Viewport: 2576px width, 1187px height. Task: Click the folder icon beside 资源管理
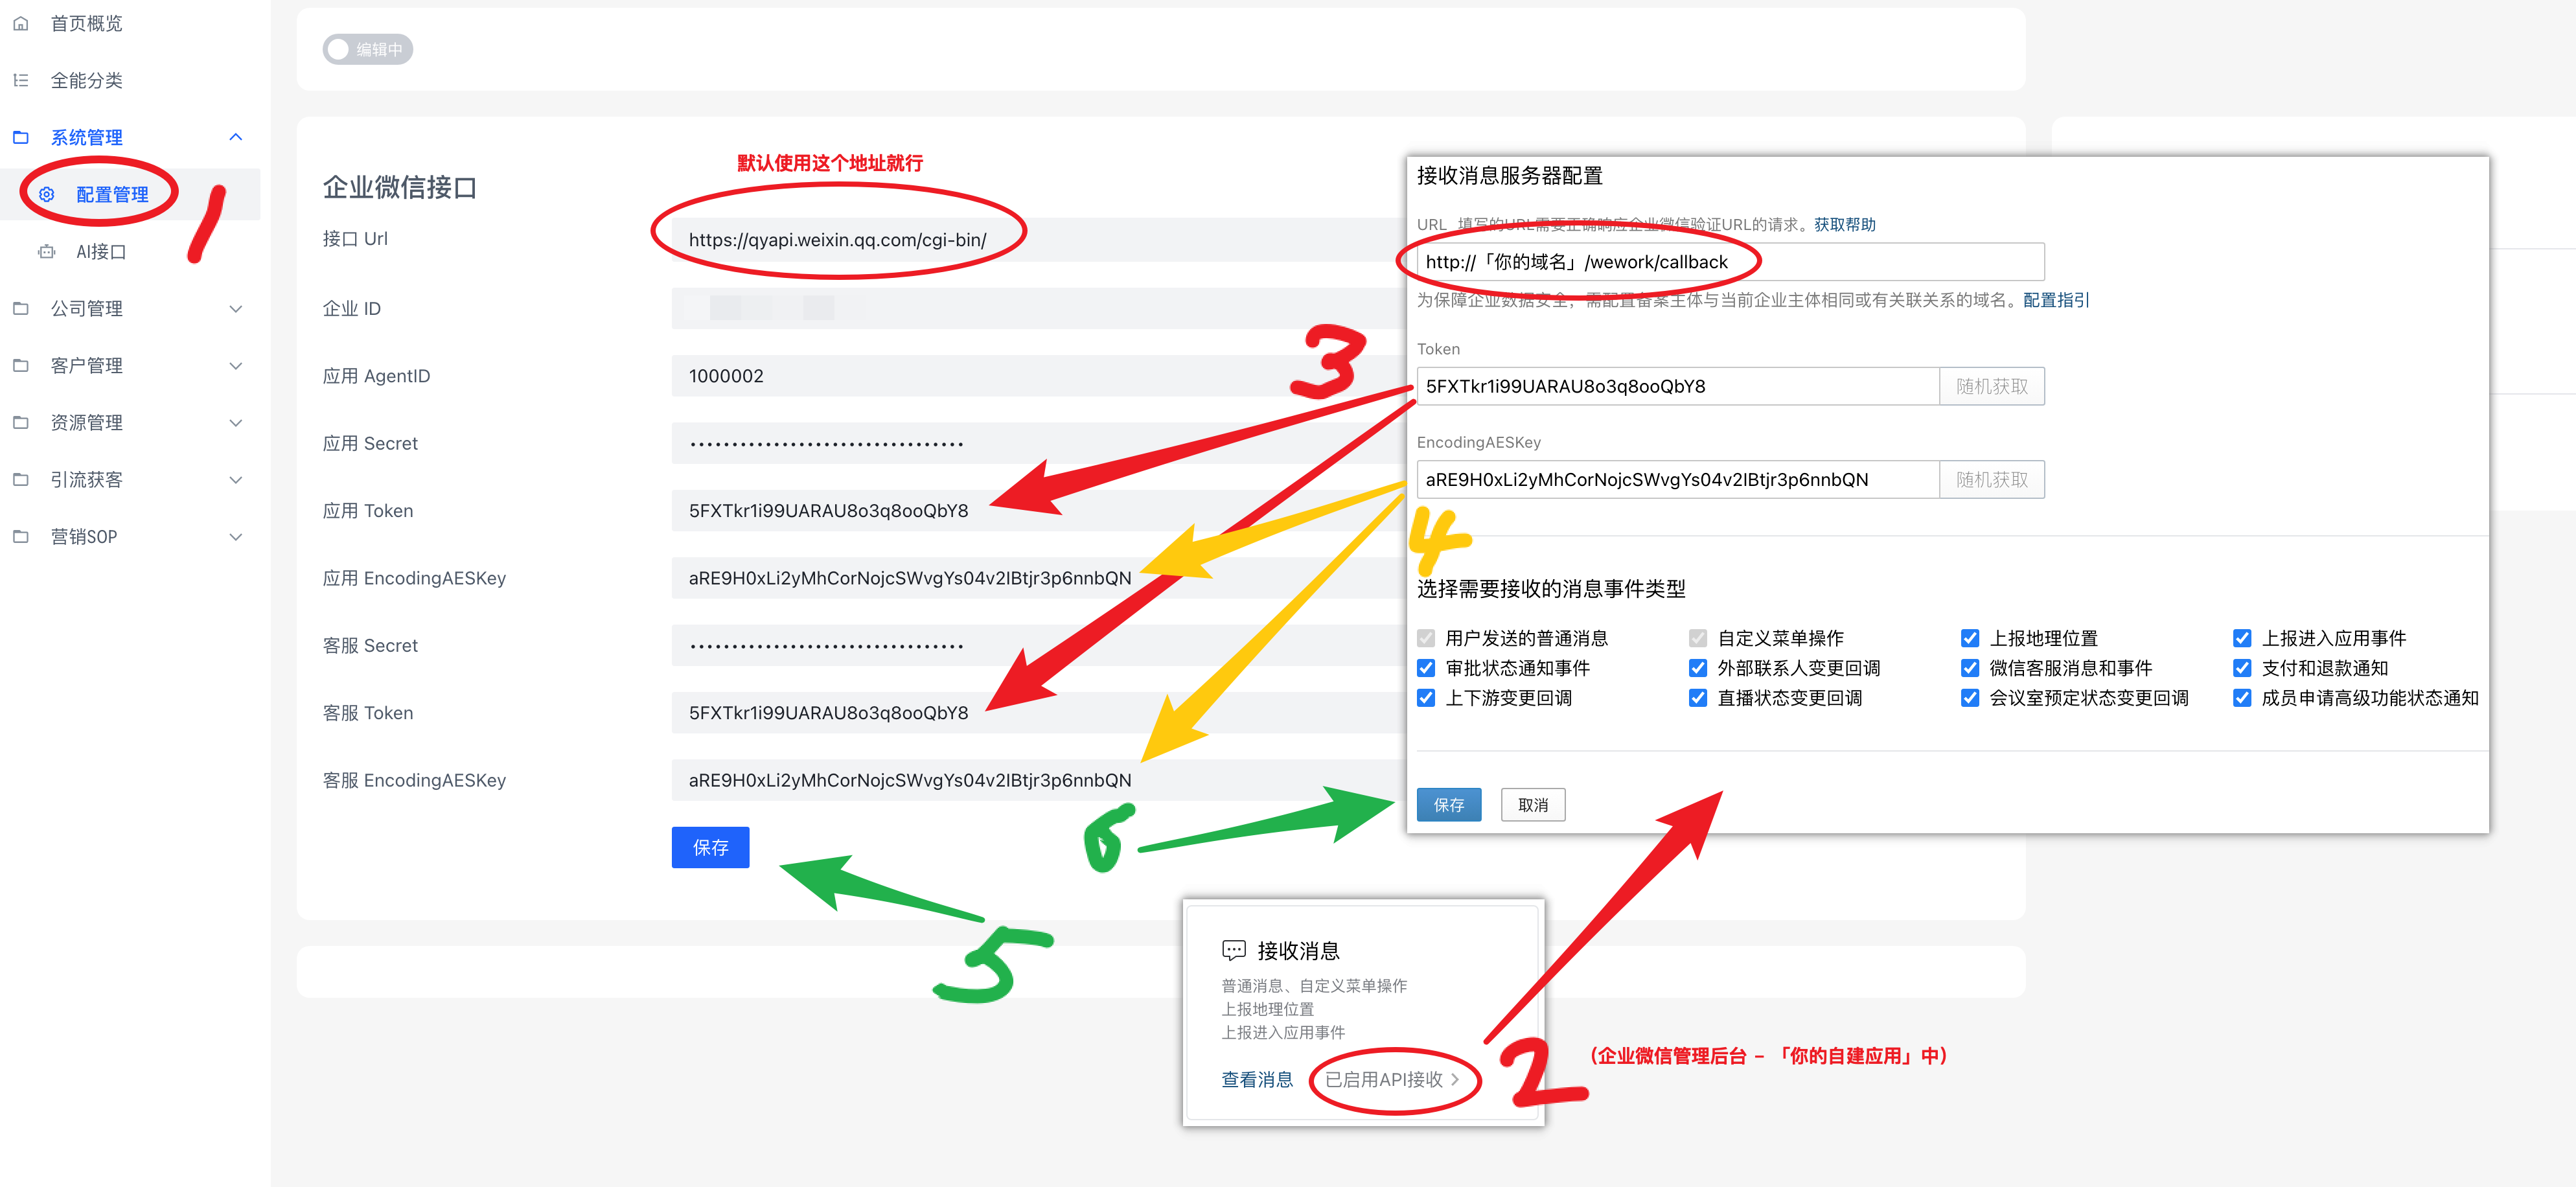21,422
